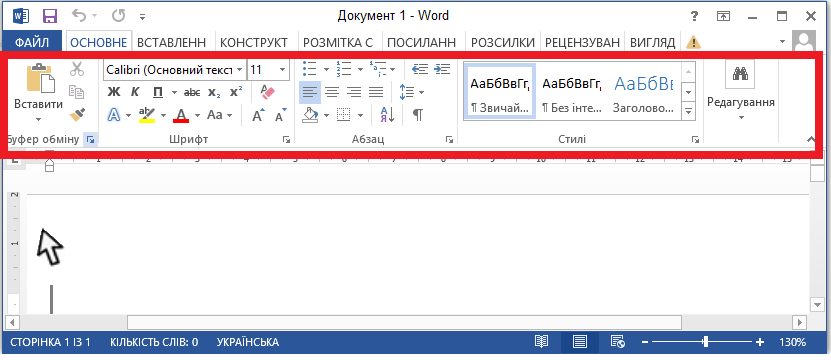Click the Sort A-Z icon
The image size is (831, 360).
(387, 115)
